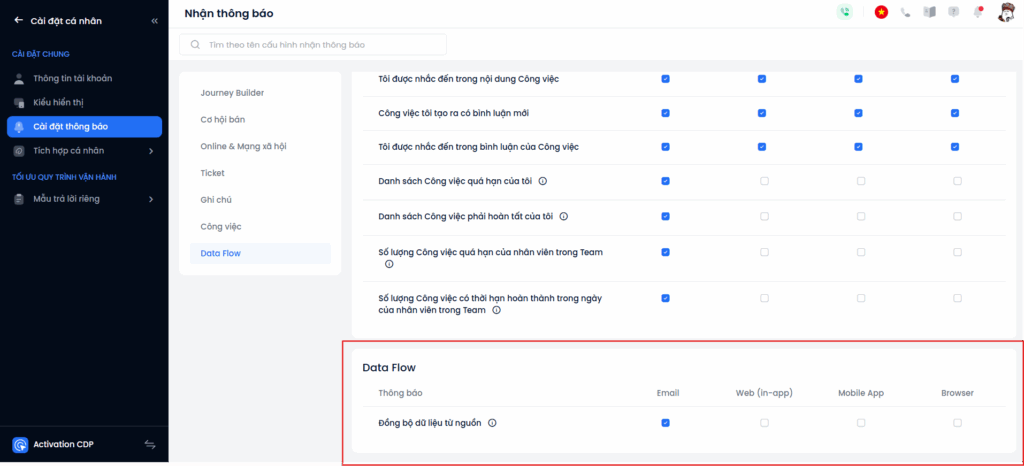Click the question mark help icon
The height and width of the screenshot is (466, 1024).
click(x=953, y=12)
